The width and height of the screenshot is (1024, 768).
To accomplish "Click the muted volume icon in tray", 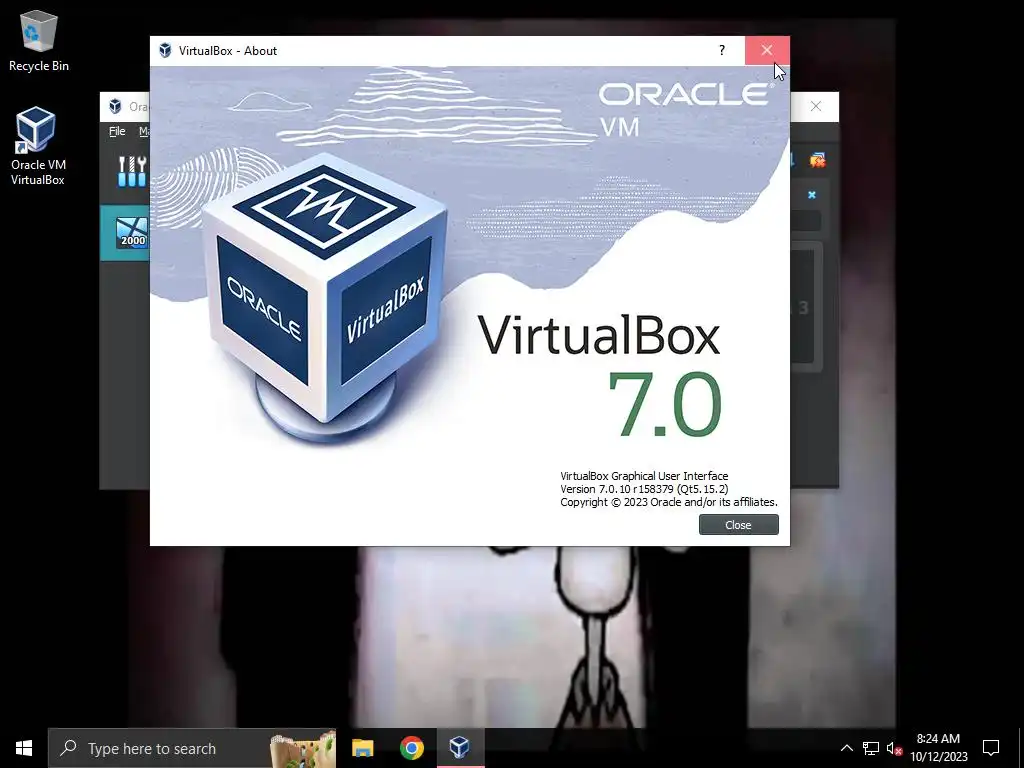I will pyautogui.click(x=894, y=748).
